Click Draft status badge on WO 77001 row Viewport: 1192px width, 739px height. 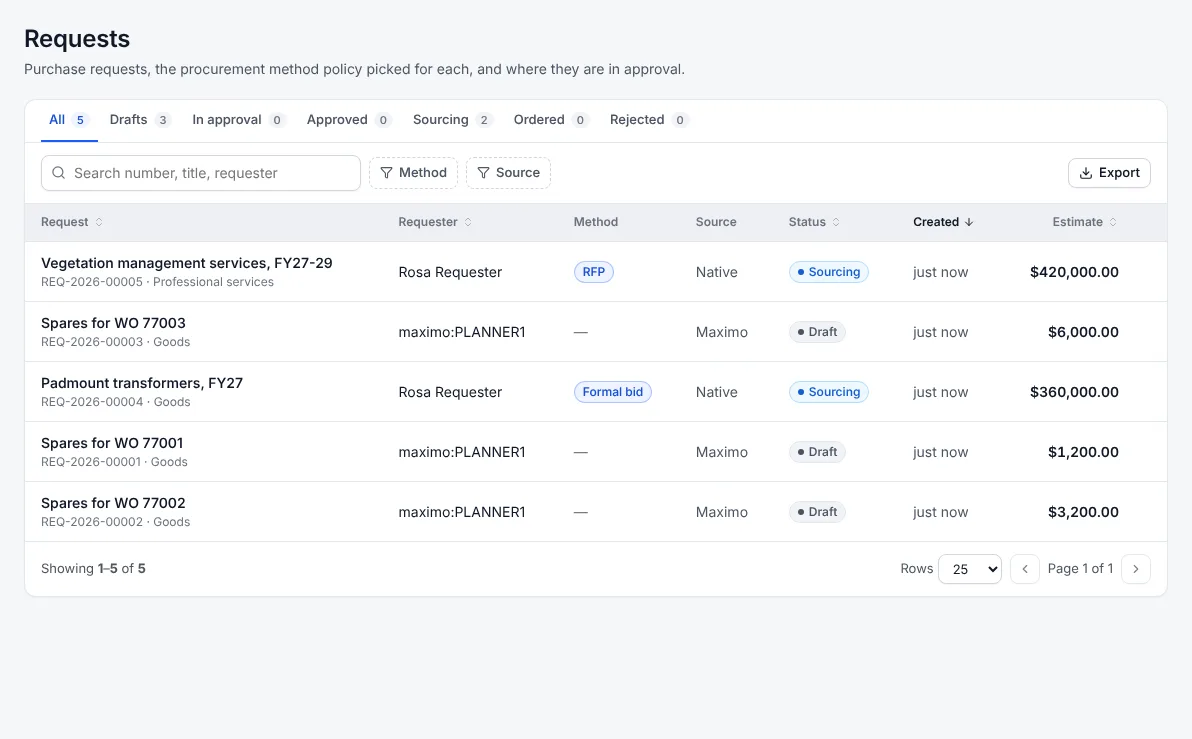tap(817, 452)
